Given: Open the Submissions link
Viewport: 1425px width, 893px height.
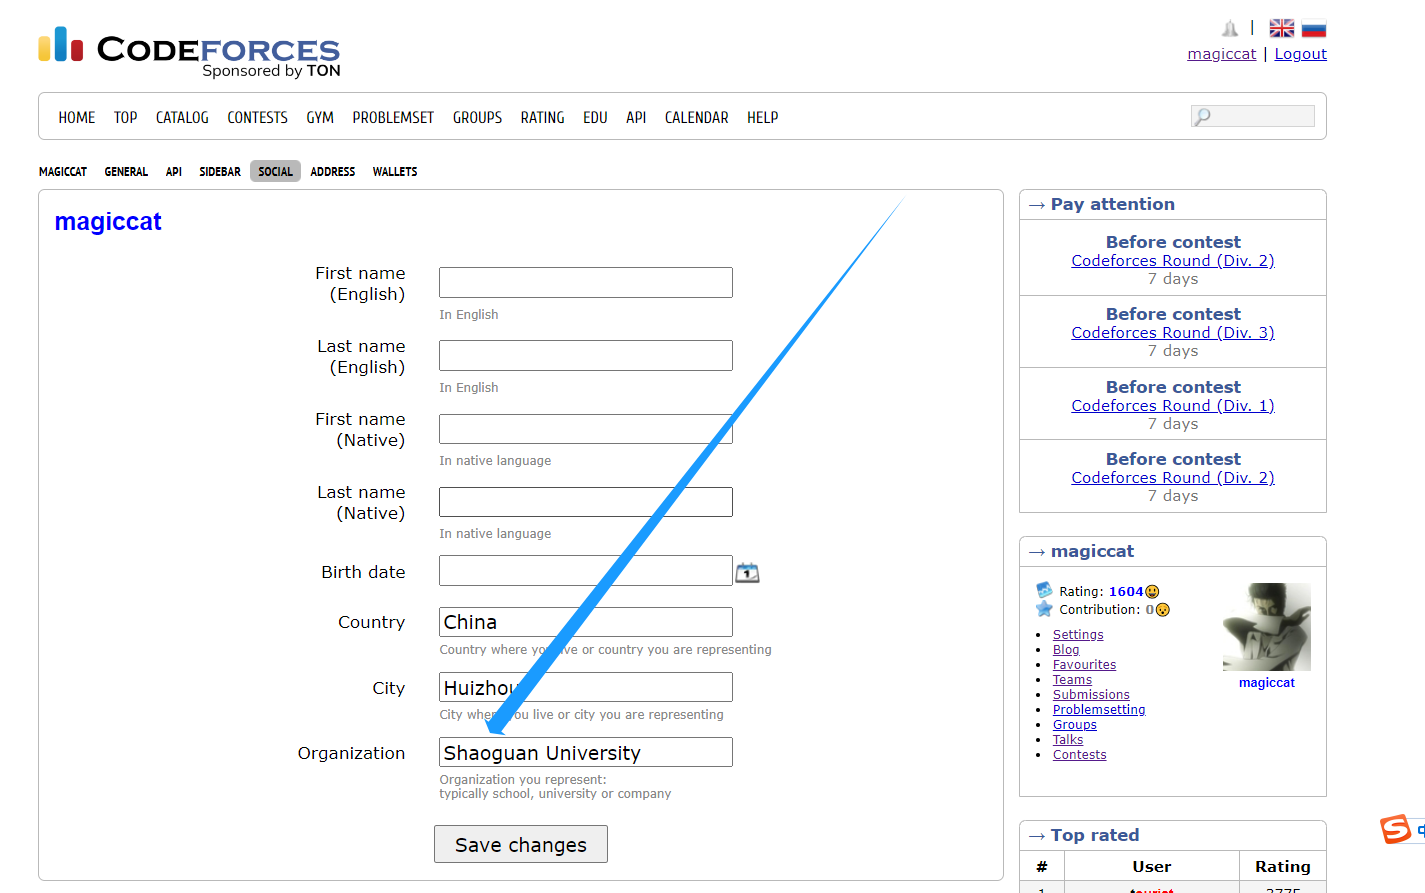Looking at the screenshot, I should [1091, 695].
